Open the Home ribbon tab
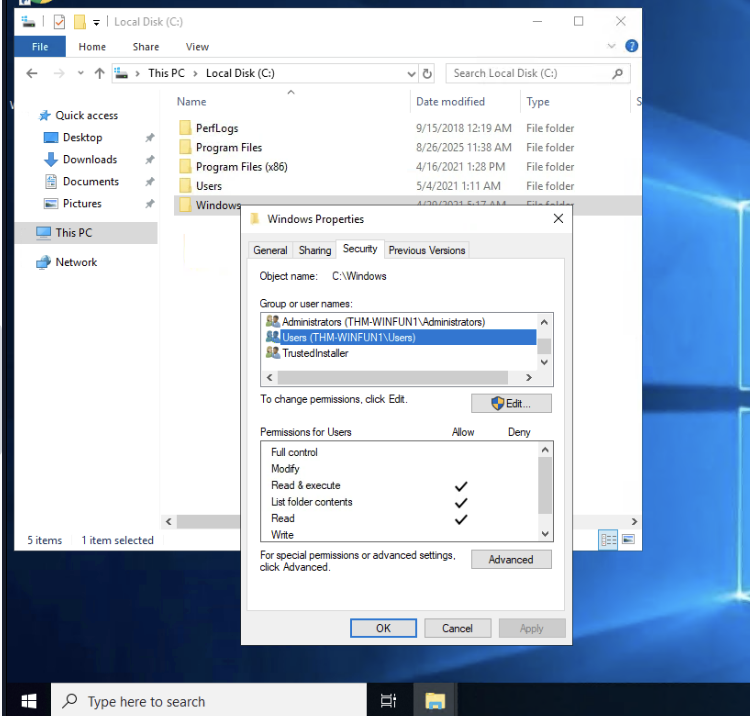Viewport: 750px width, 716px height. (92, 47)
